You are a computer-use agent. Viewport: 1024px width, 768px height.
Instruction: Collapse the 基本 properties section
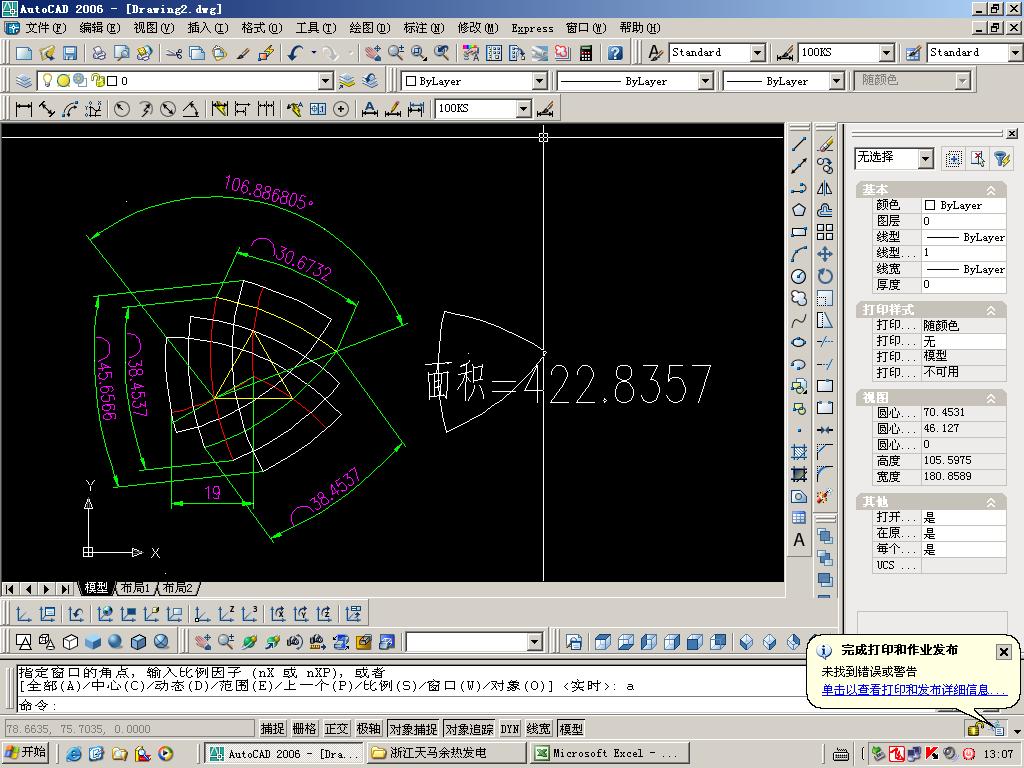pyautogui.click(x=991, y=190)
